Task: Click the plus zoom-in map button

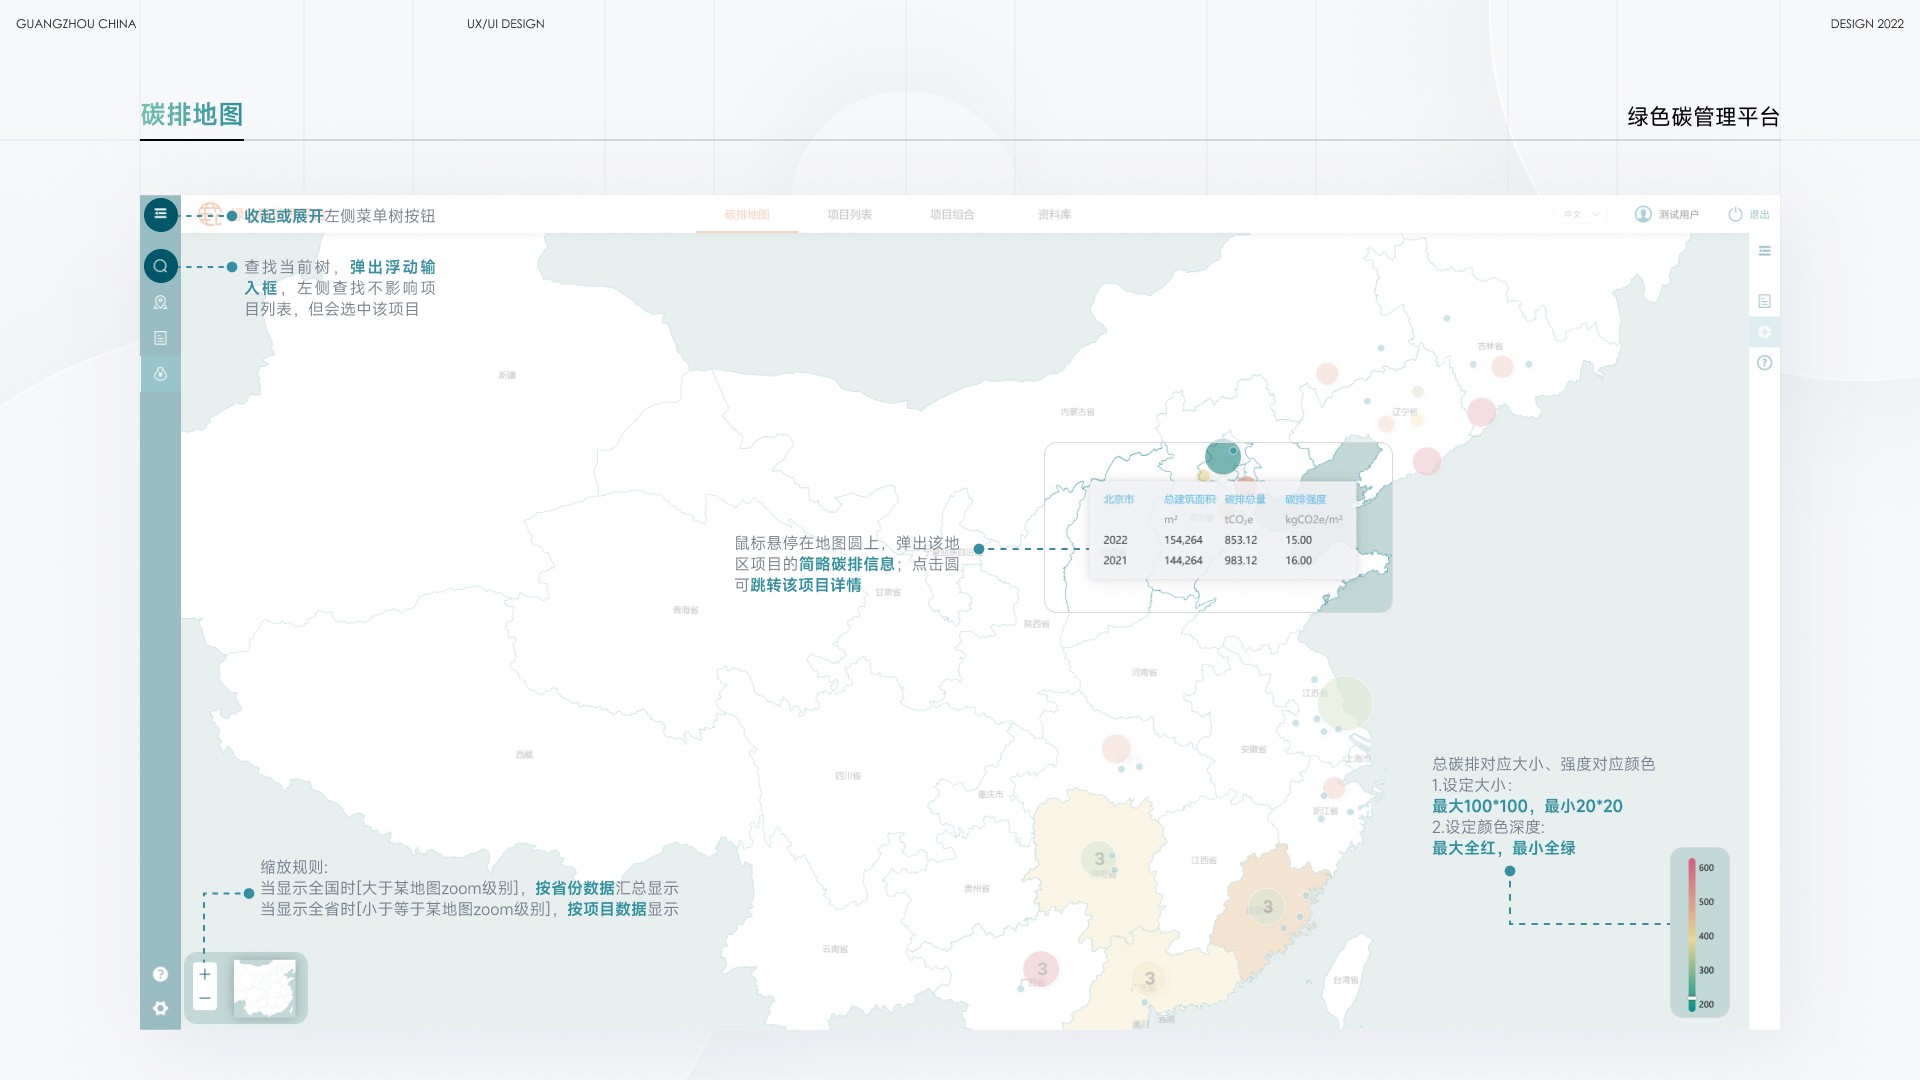Action: 205,974
